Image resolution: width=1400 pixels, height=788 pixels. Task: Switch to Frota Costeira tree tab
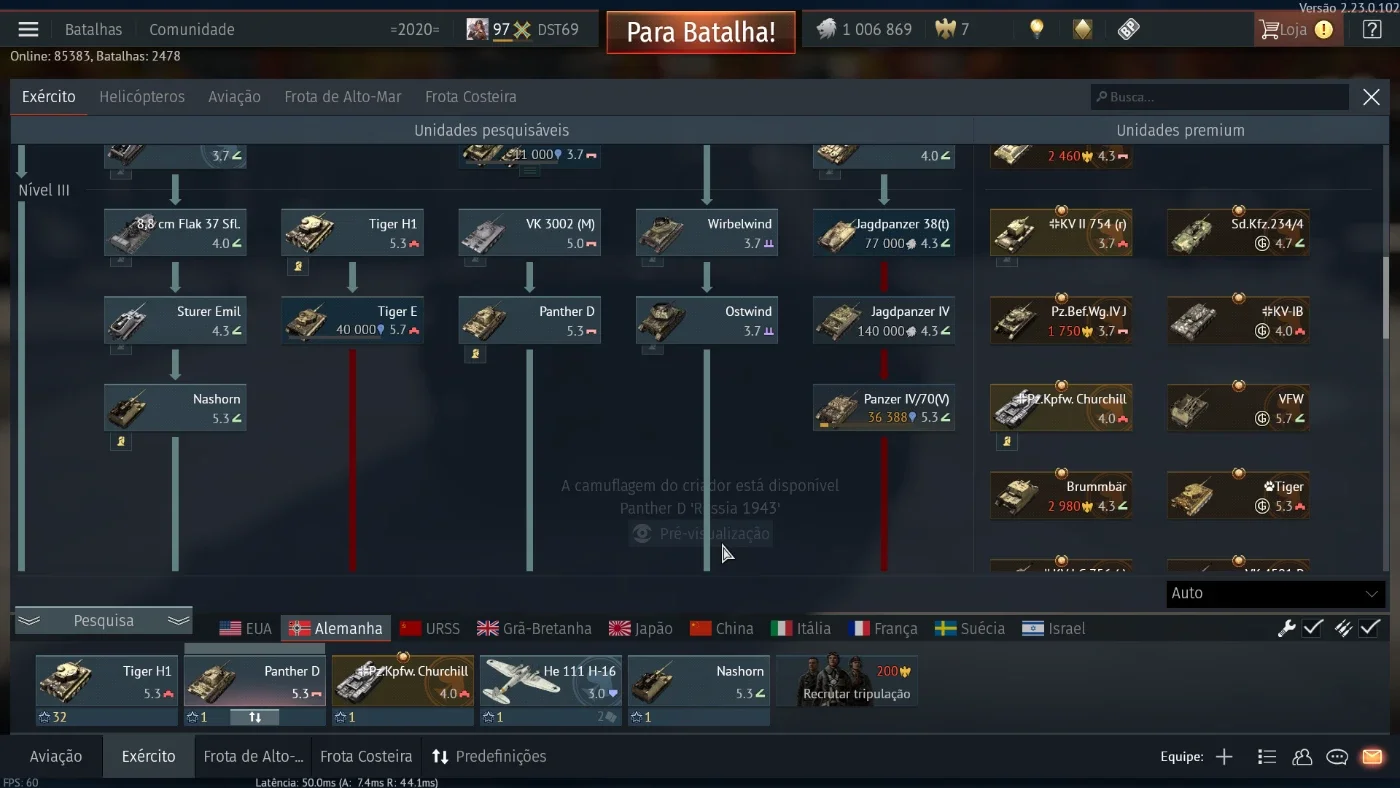point(470,97)
